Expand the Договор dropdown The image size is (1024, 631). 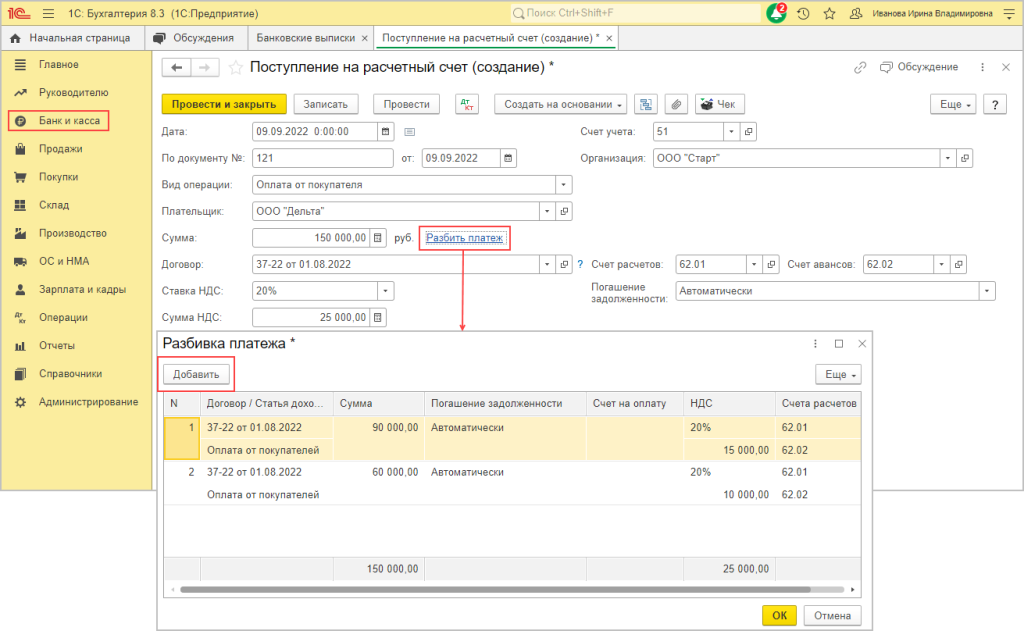click(x=547, y=265)
